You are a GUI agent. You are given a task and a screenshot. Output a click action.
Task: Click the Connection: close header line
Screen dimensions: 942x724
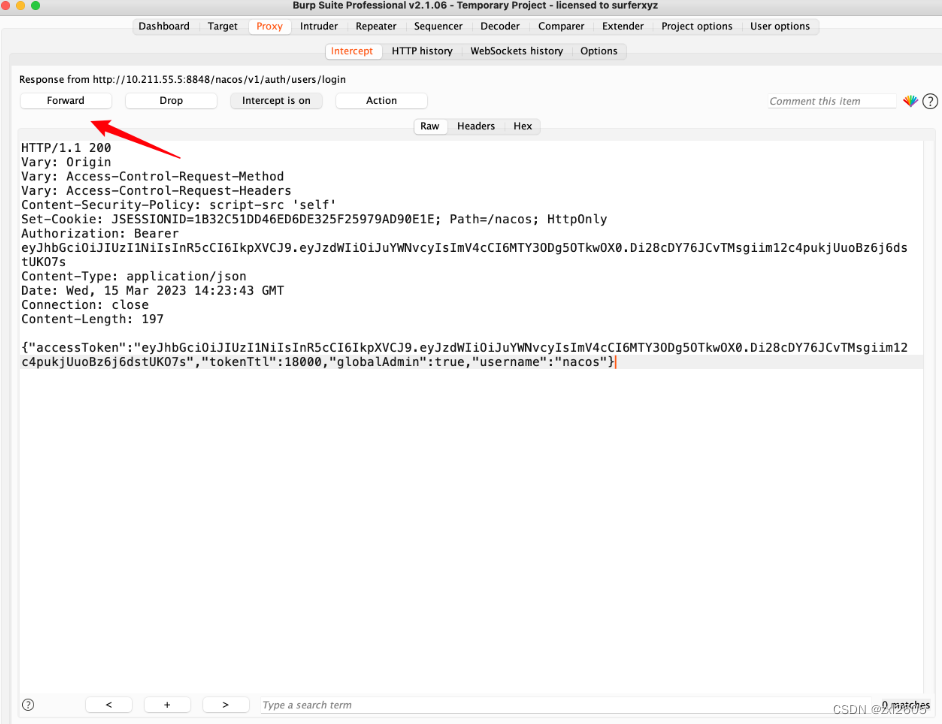pyautogui.click(x=85, y=305)
